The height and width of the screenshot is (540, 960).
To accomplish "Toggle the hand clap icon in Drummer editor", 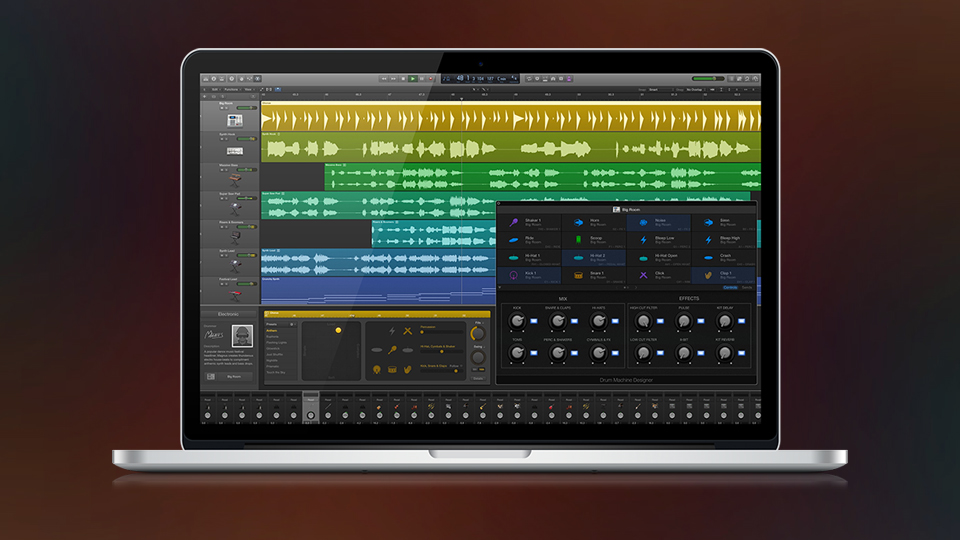I will pyautogui.click(x=408, y=369).
